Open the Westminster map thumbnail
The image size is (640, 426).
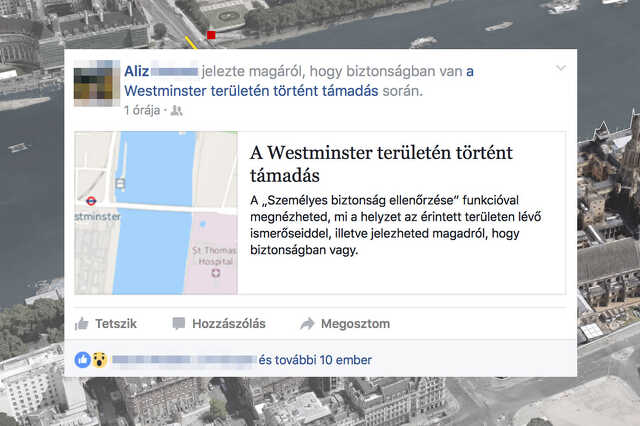click(x=156, y=213)
